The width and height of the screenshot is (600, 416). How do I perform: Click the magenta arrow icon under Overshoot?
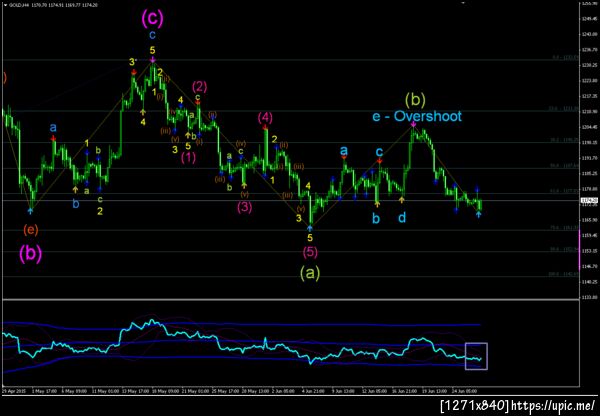[413, 124]
